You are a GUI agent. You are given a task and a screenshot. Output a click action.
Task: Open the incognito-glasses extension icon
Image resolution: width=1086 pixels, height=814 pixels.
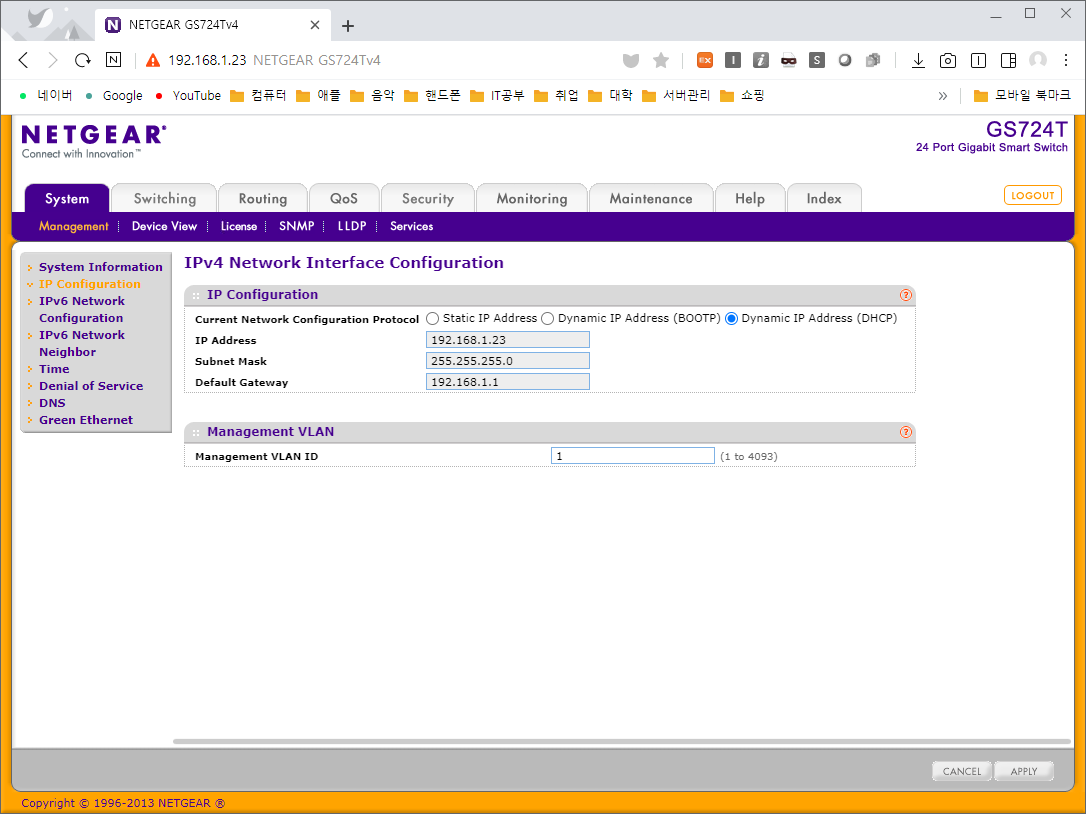click(788, 60)
